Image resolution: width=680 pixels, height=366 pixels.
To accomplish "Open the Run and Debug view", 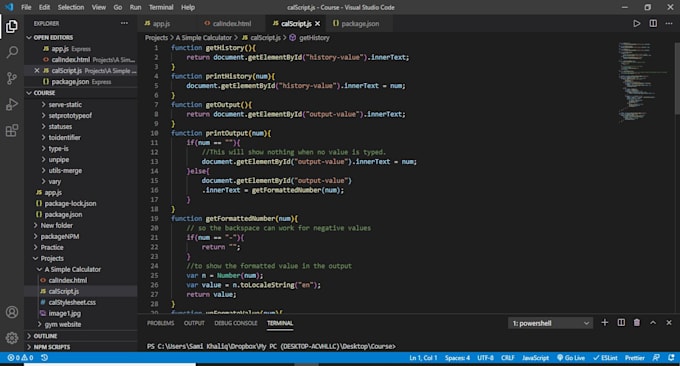I will tap(12, 105).
